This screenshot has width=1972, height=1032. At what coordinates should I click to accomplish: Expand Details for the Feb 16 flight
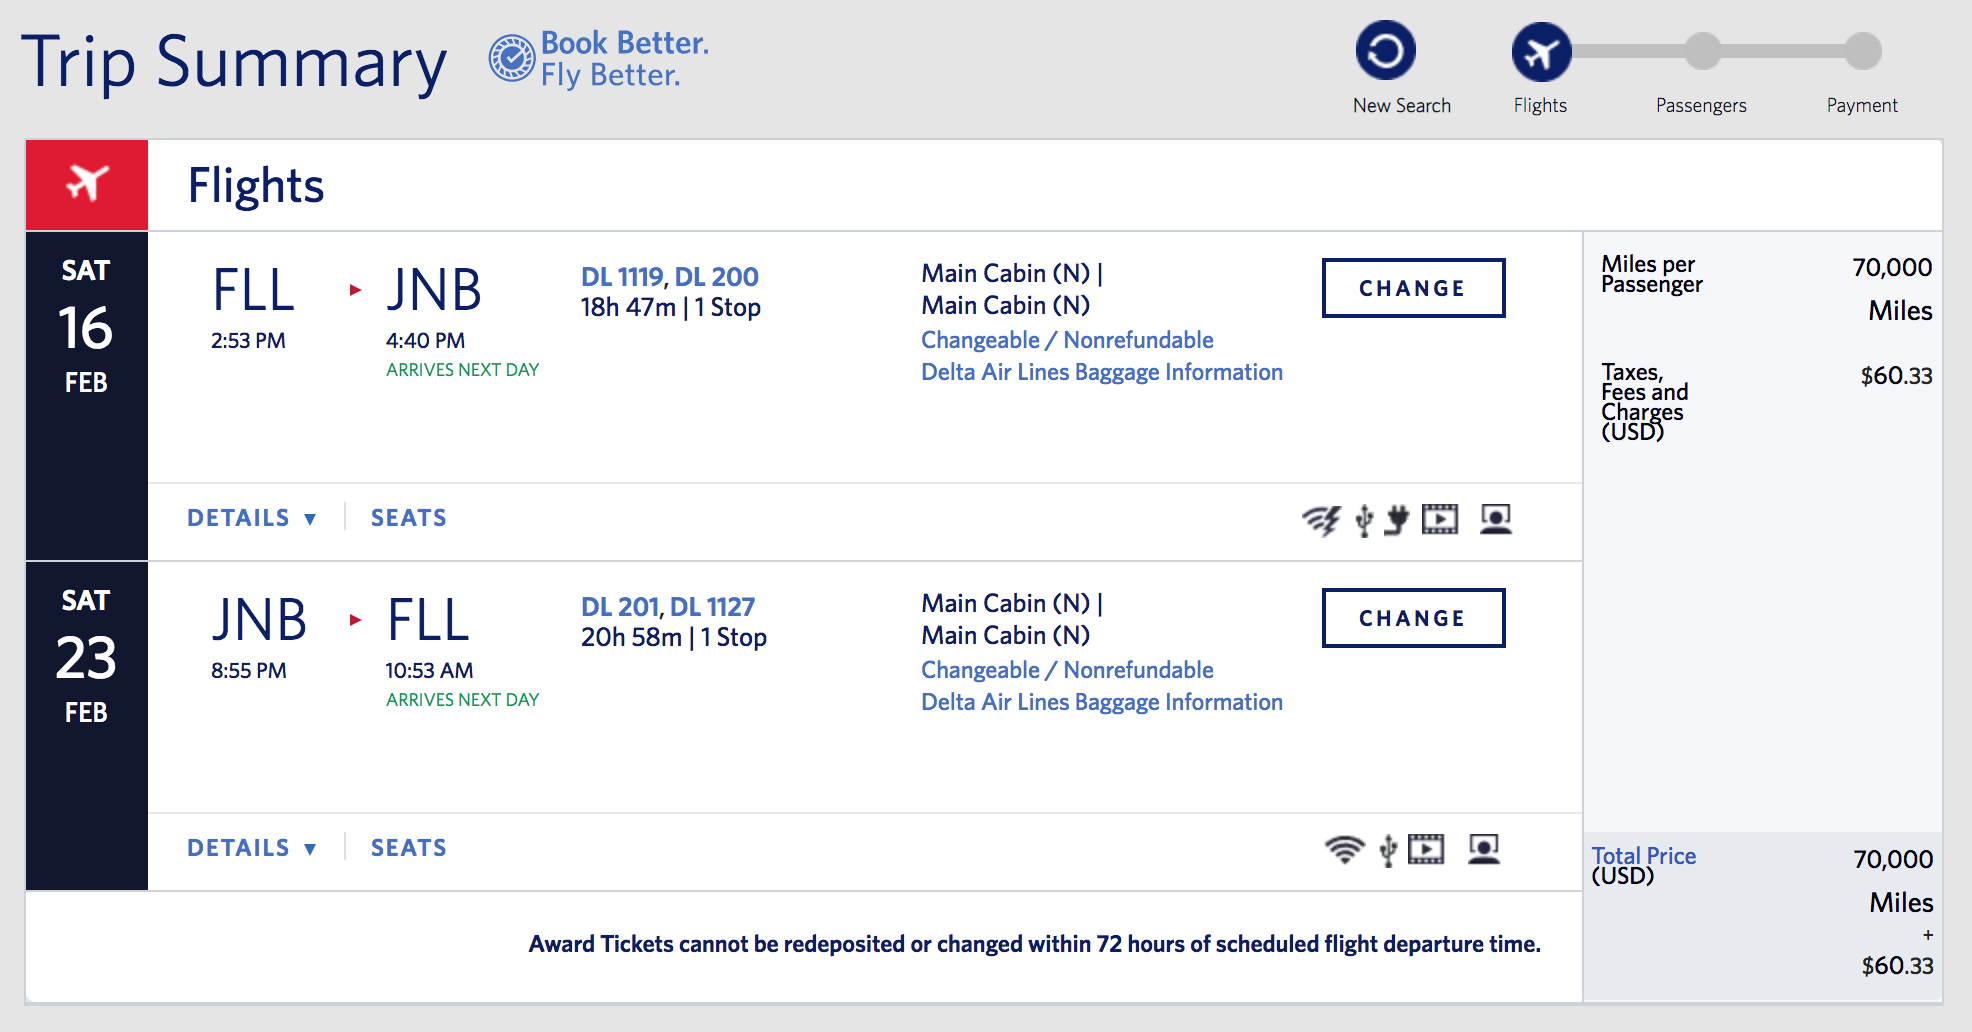[x=252, y=518]
